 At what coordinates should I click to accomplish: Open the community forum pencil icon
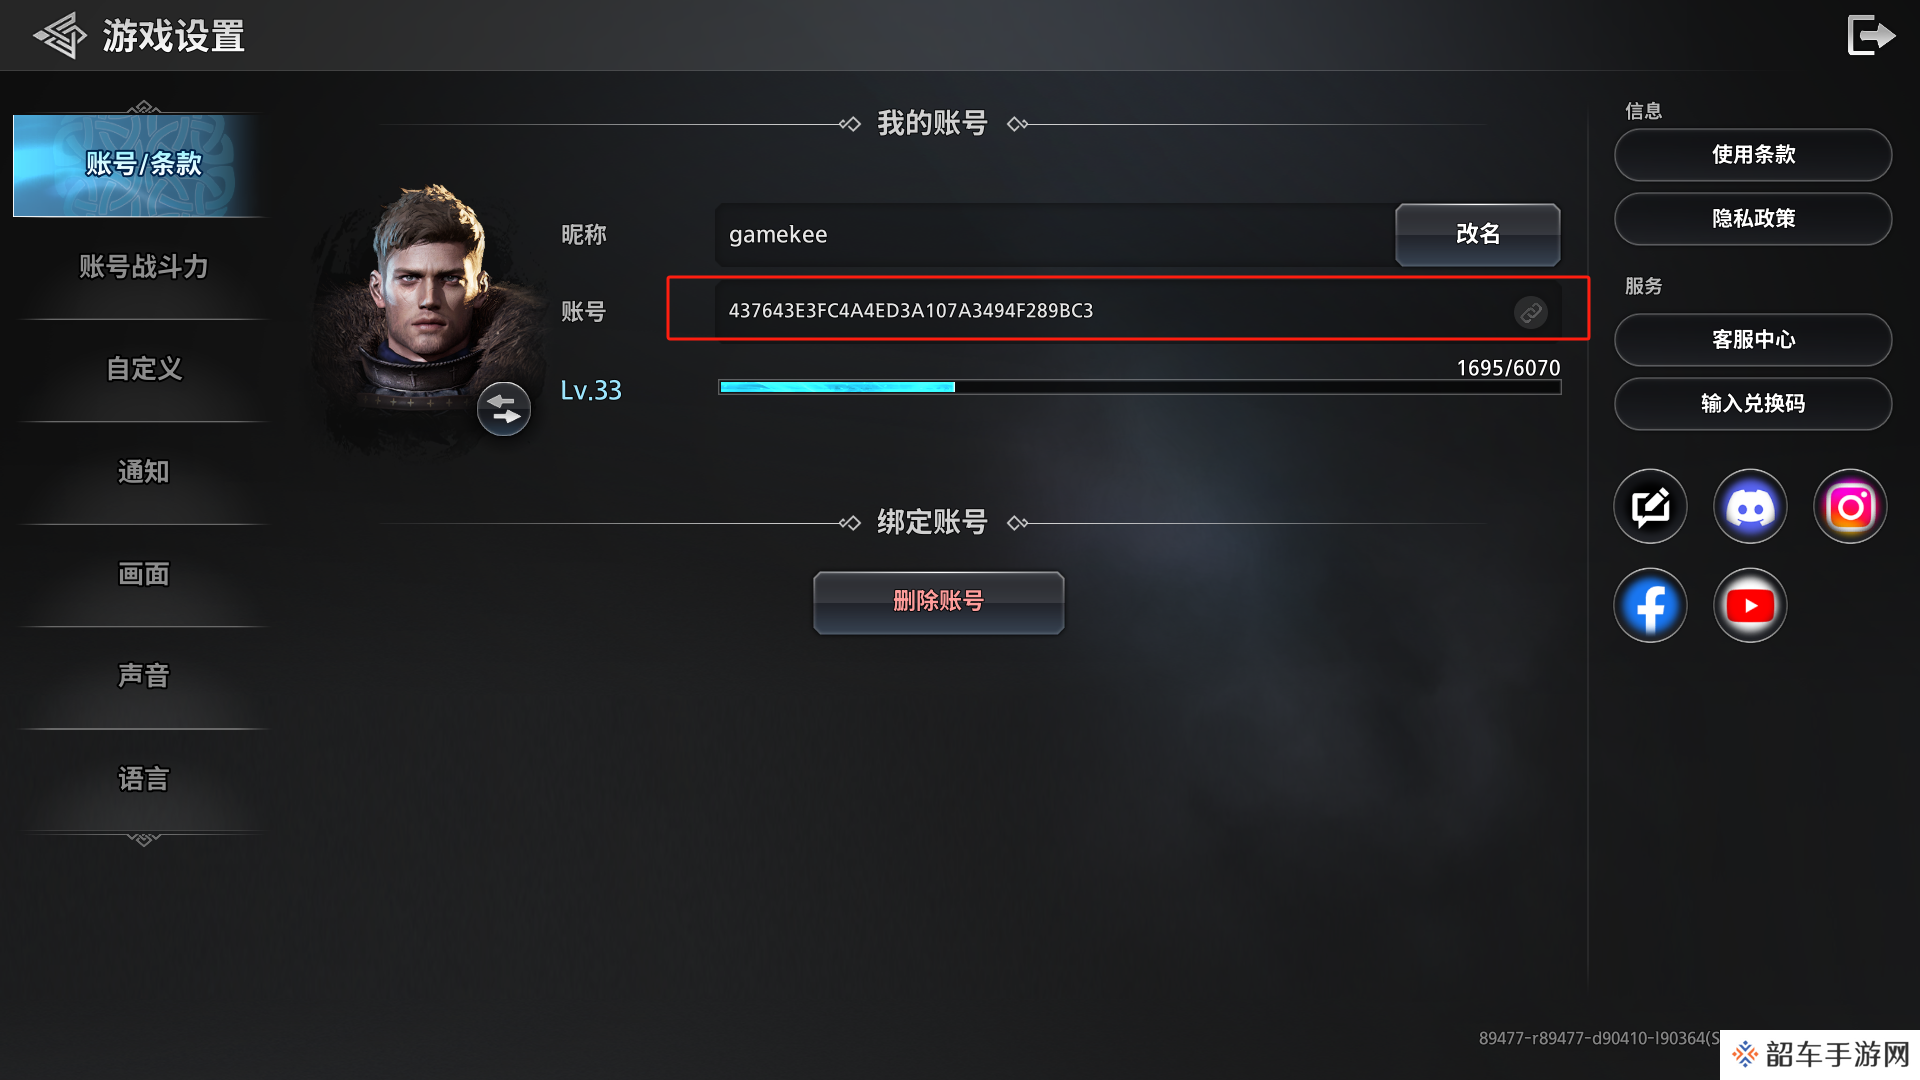coord(1650,507)
